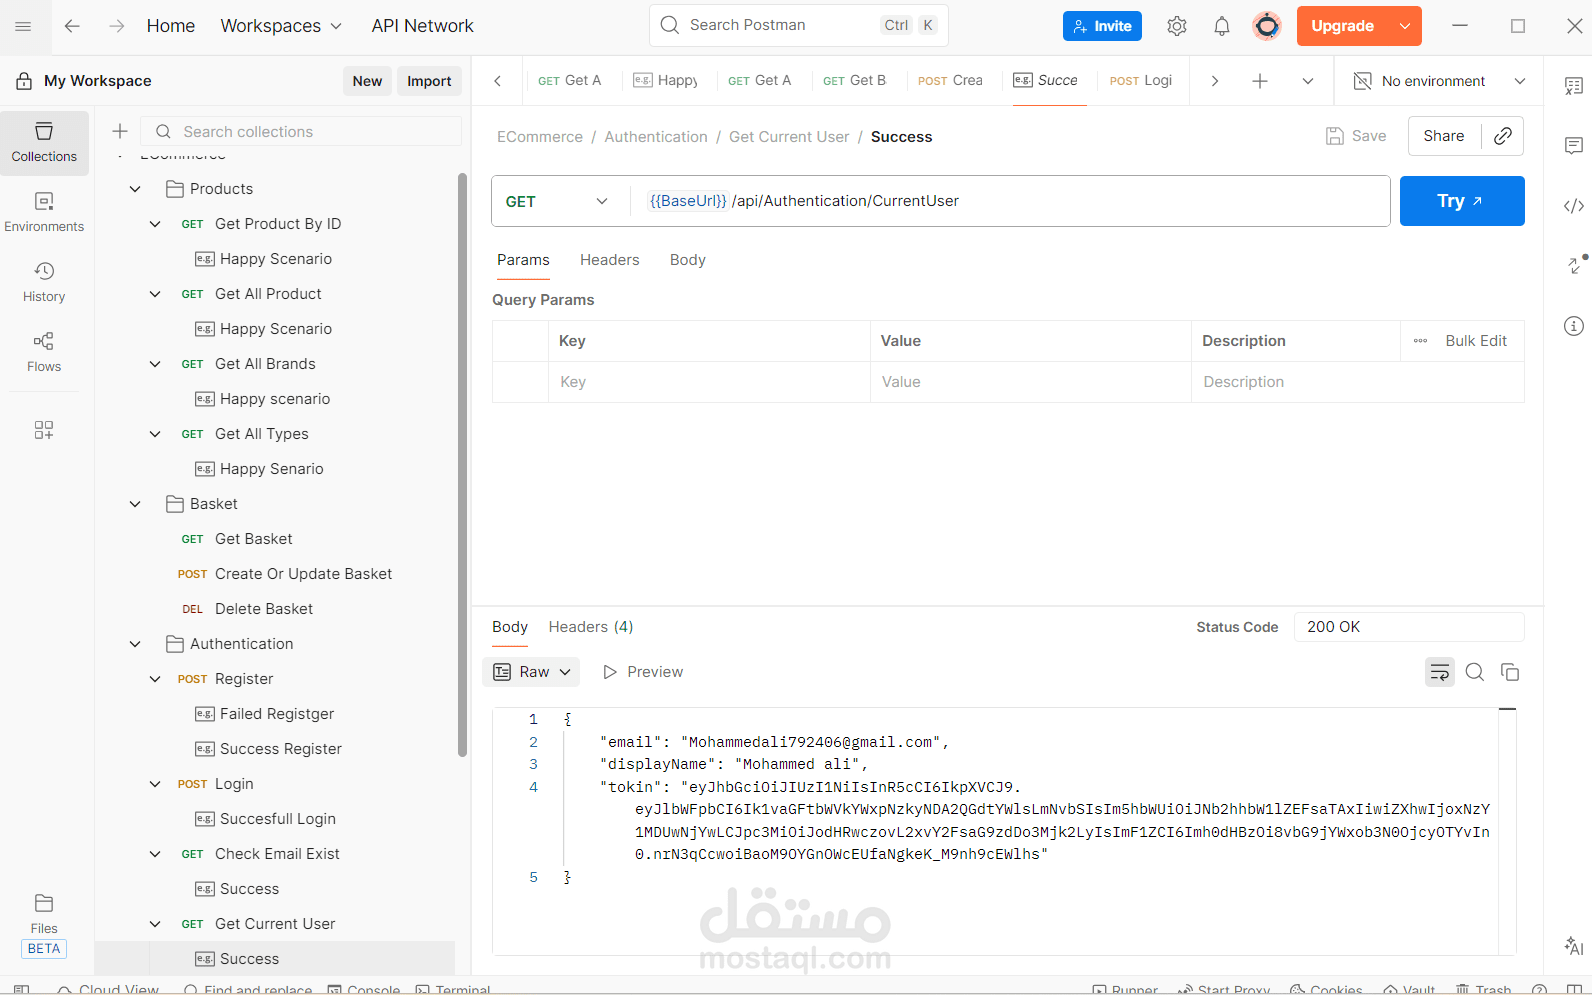
Task: Switch to the POST Logi tab
Action: [1141, 81]
